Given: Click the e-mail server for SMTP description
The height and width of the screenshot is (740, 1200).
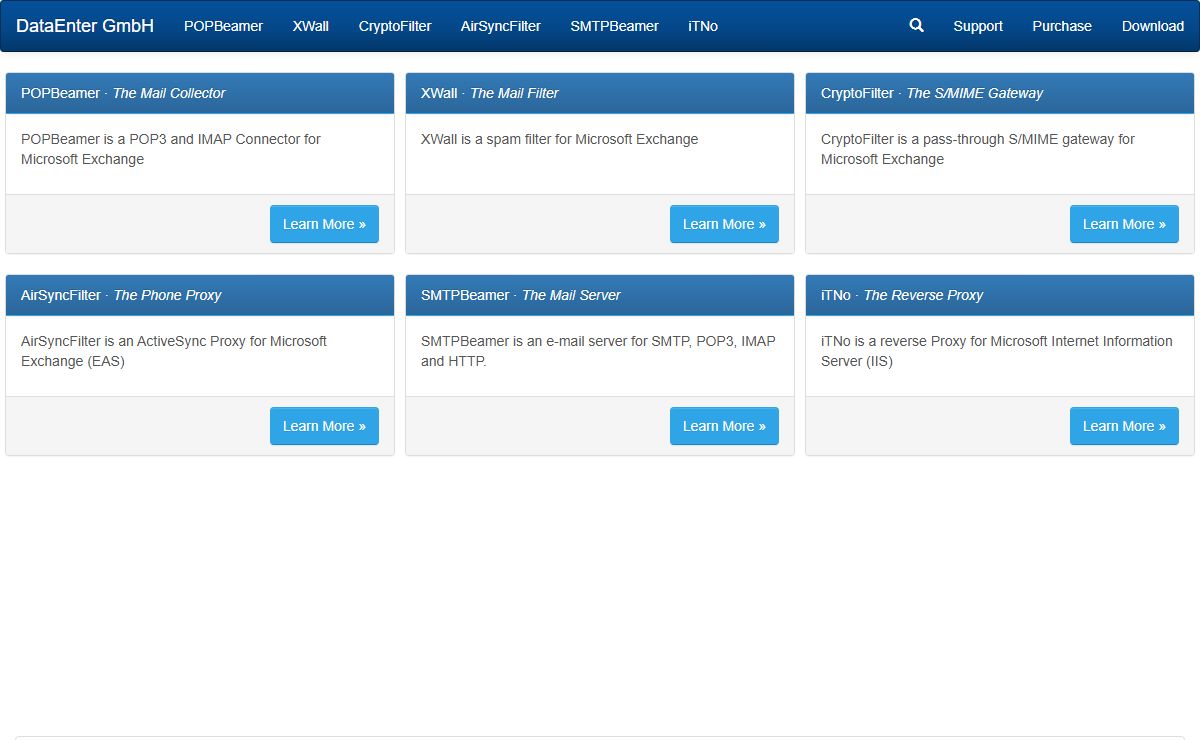Looking at the screenshot, I should (598, 351).
